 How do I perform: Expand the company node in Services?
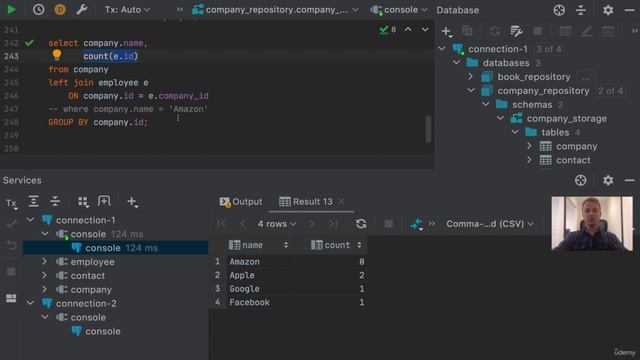[x=44, y=289]
